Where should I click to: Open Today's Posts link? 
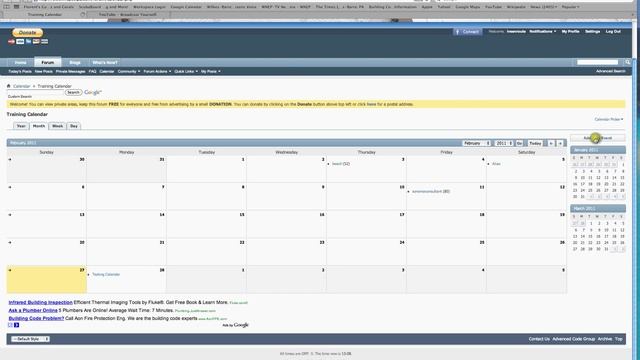click(20, 71)
